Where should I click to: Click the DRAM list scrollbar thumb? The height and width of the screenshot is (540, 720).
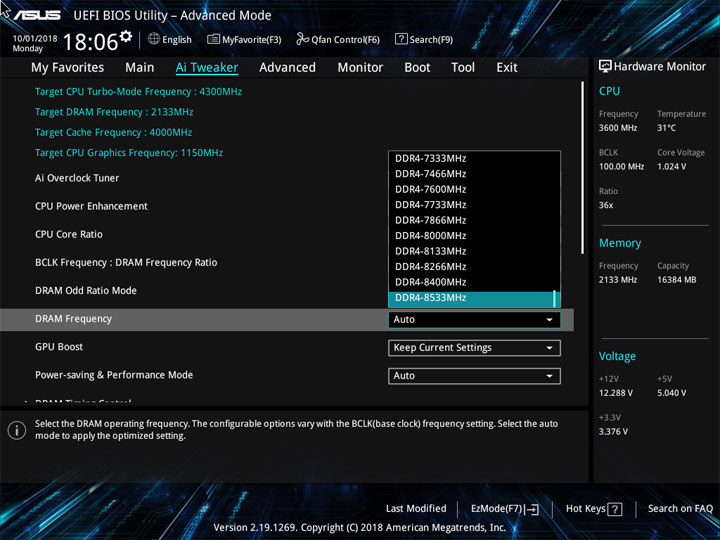(x=555, y=298)
